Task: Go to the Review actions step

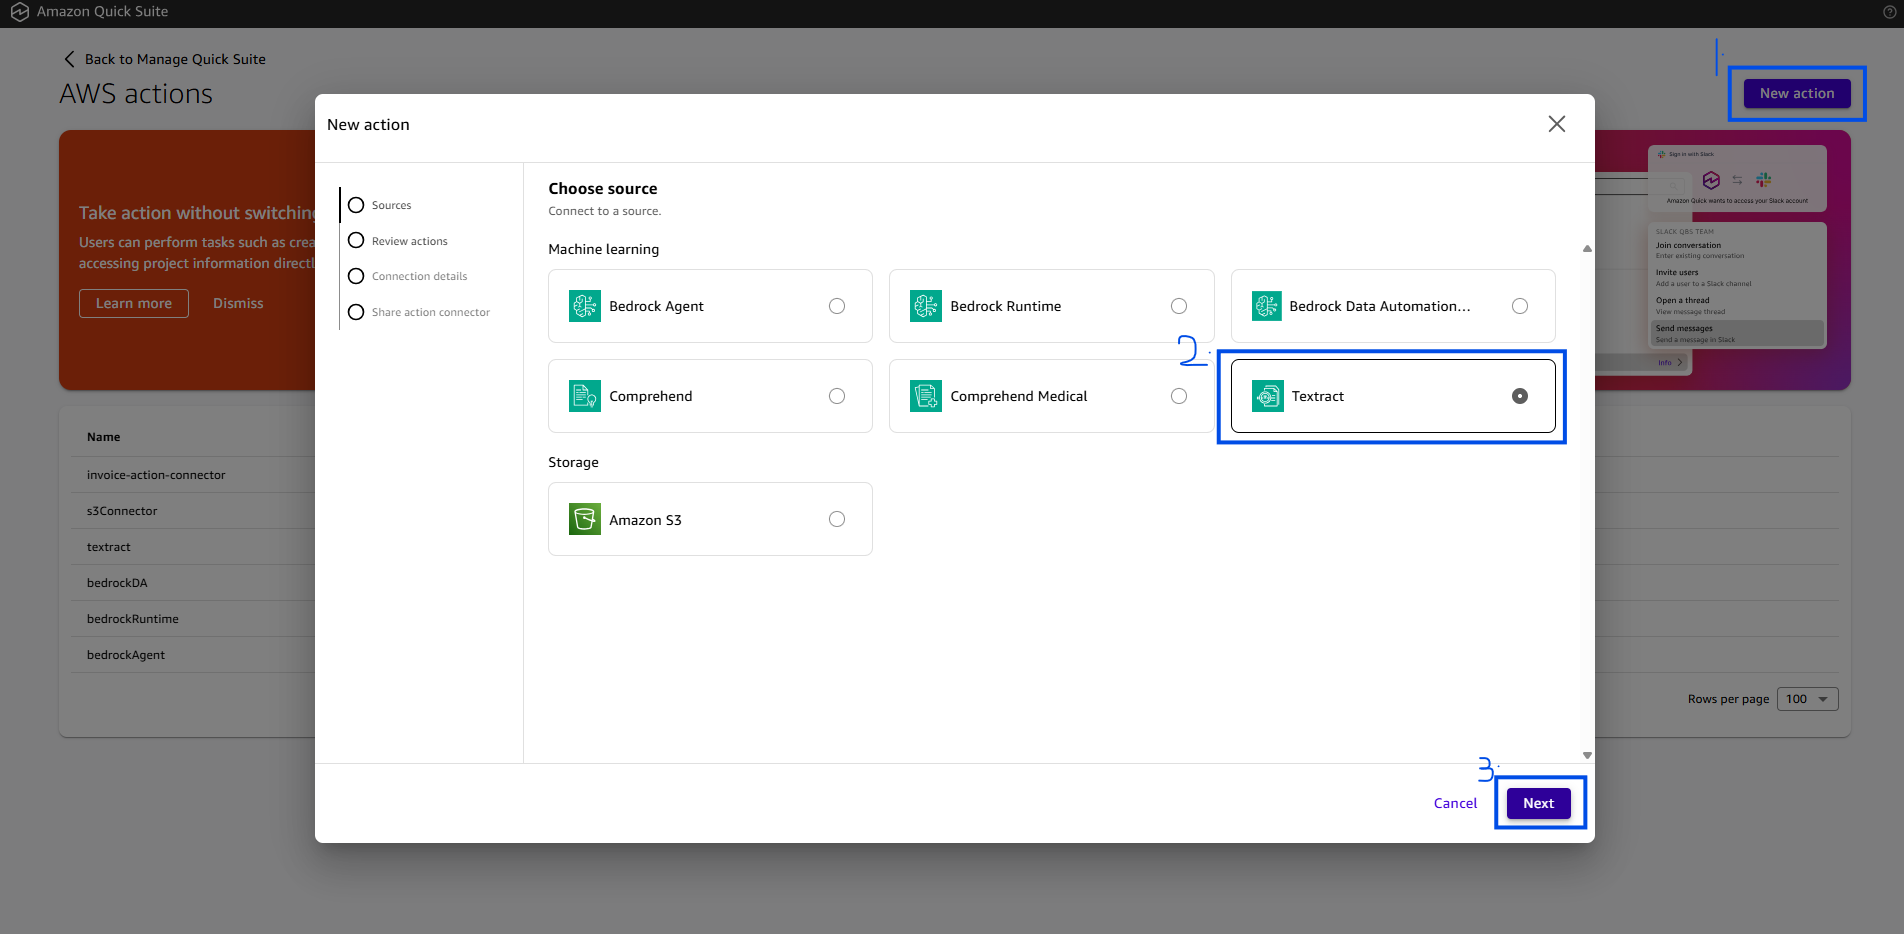Action: [x=398, y=241]
